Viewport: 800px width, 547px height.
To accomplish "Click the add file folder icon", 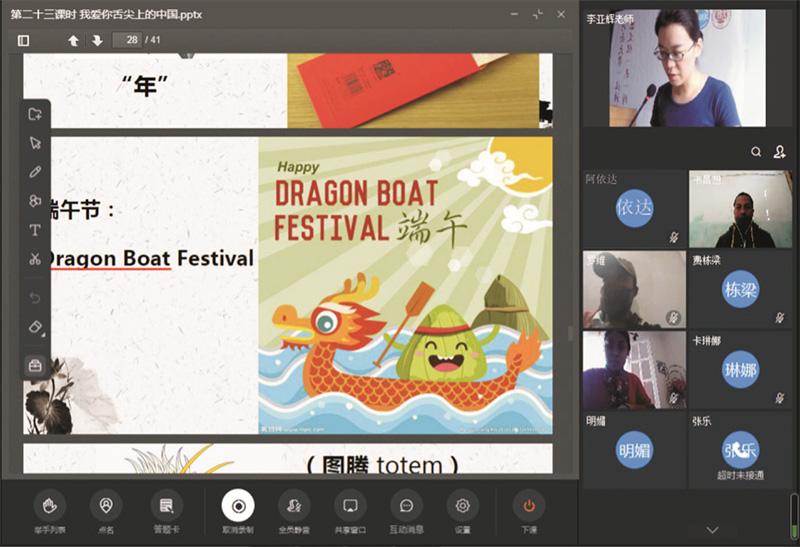I will (35, 114).
